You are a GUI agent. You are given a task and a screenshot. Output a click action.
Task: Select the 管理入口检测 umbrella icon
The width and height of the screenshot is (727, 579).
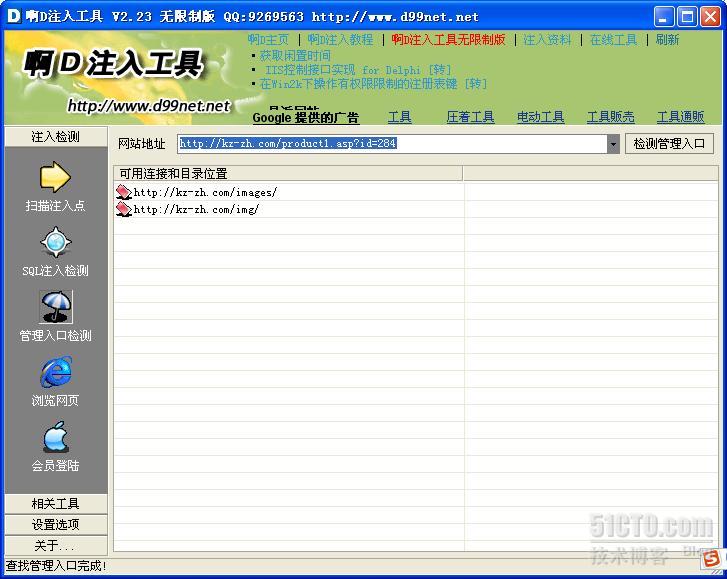(56, 306)
